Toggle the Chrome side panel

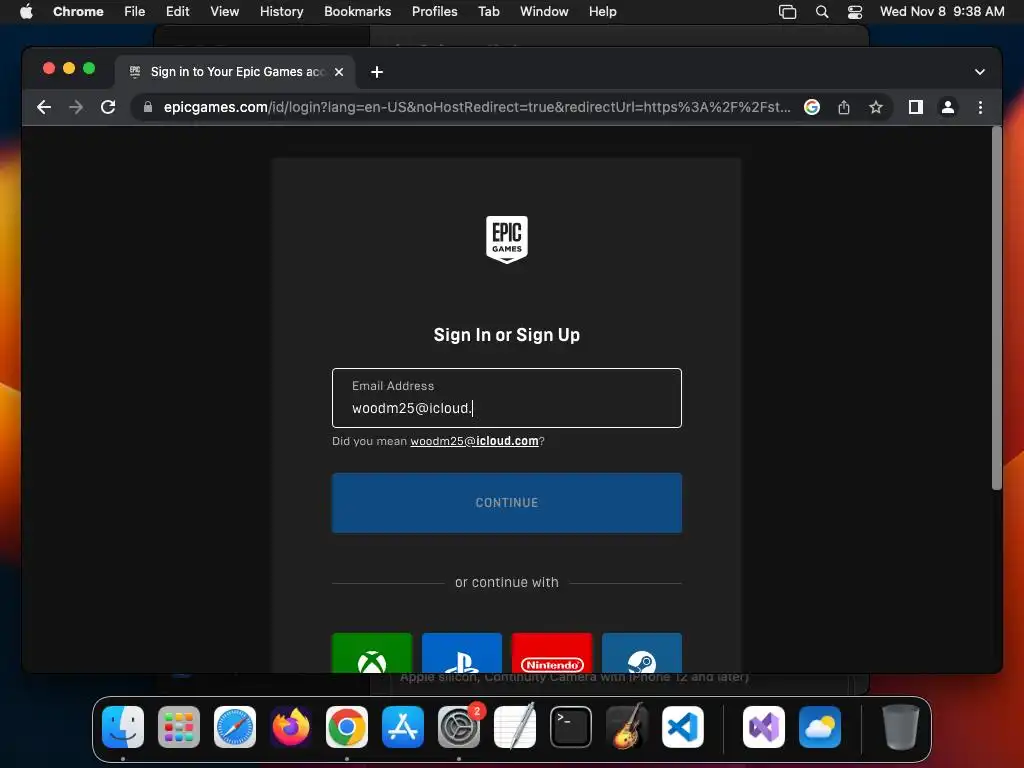coord(916,107)
